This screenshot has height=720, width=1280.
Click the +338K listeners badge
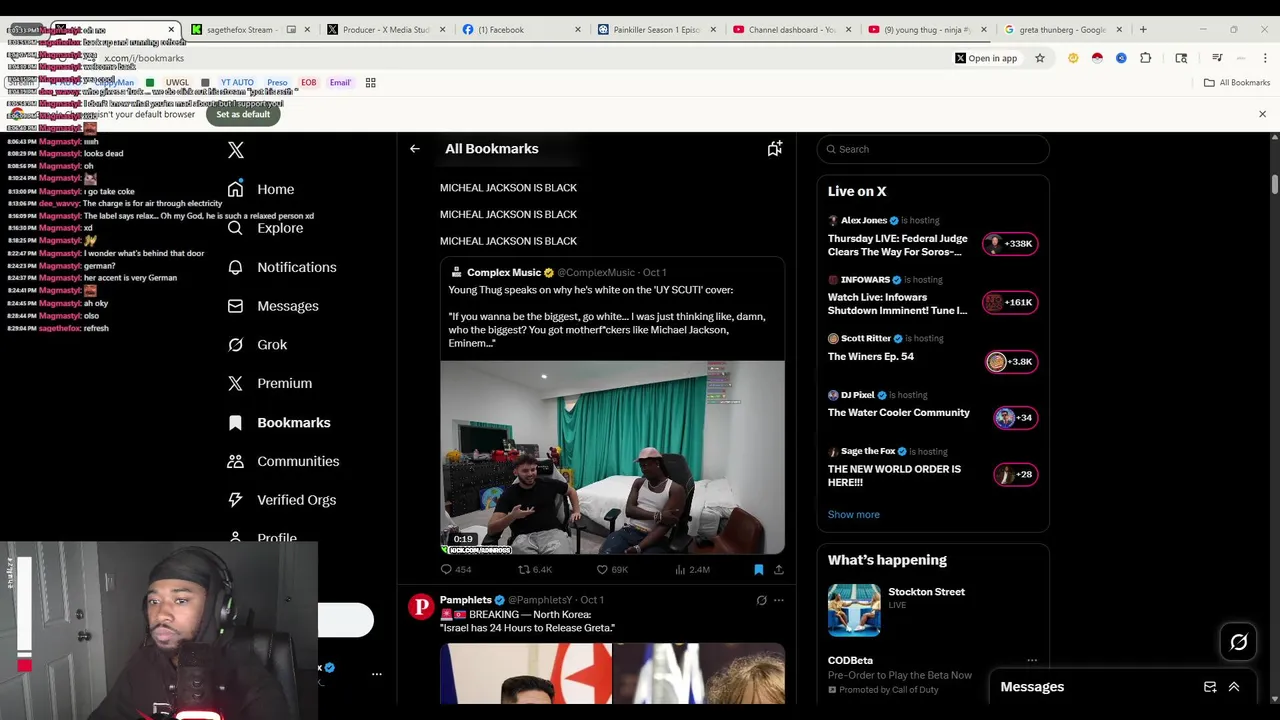tap(1010, 244)
